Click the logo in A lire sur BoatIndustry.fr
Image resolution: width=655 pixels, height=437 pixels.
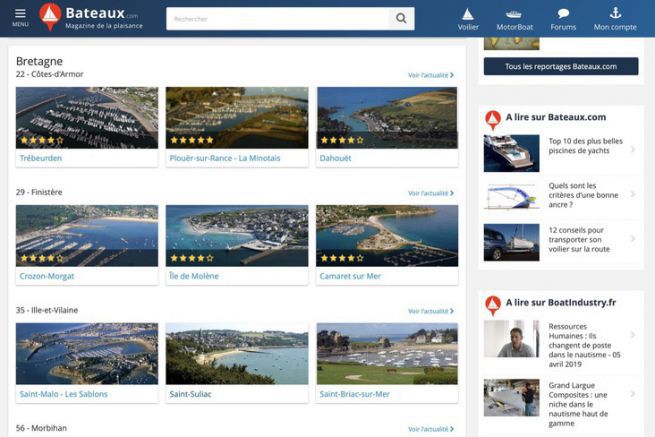tap(493, 305)
